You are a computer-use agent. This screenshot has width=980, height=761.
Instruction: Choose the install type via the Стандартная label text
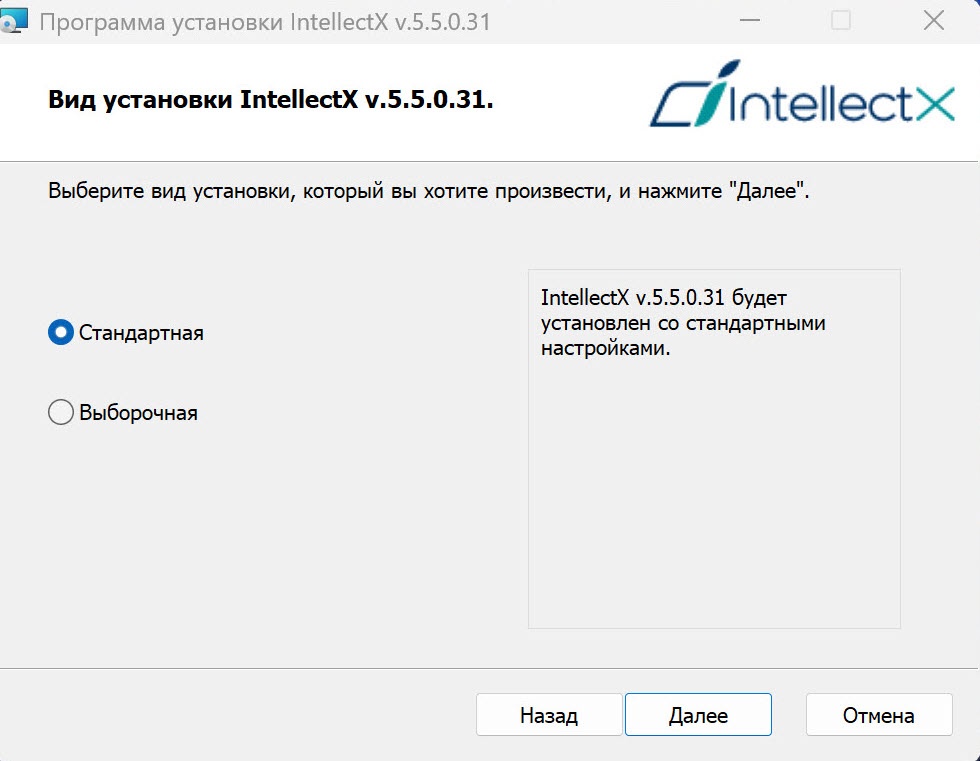tap(141, 333)
